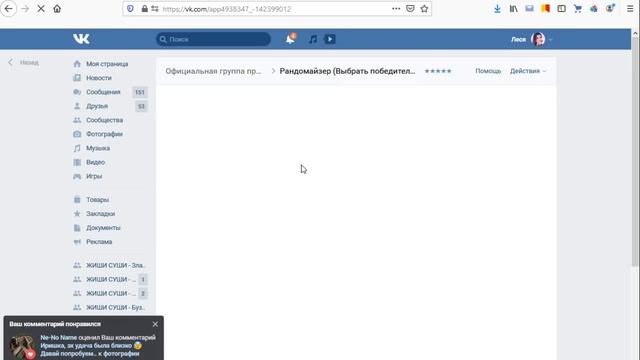Open the ЖИШИ СУШИ group with badge 1
640x360 pixels.
tap(110, 280)
